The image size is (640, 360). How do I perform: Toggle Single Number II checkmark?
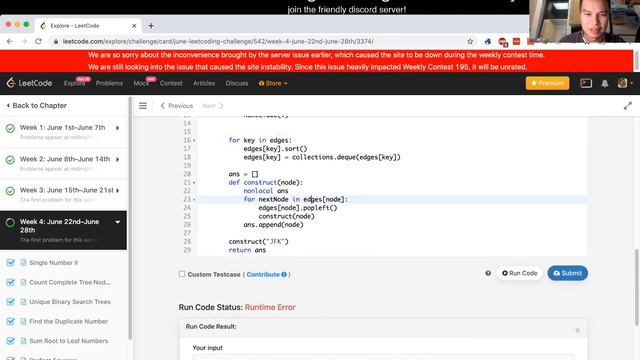11,262
